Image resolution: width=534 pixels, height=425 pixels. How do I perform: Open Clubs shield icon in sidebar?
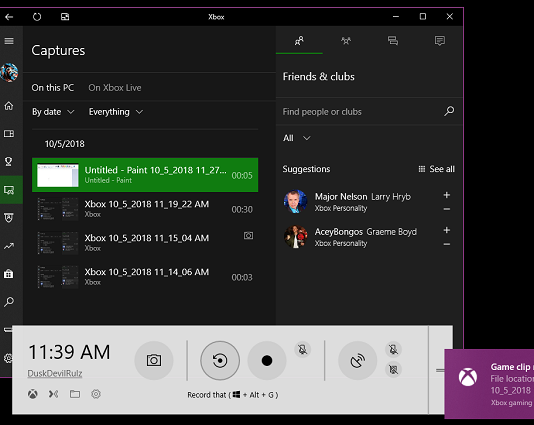pyautogui.click(x=9, y=218)
